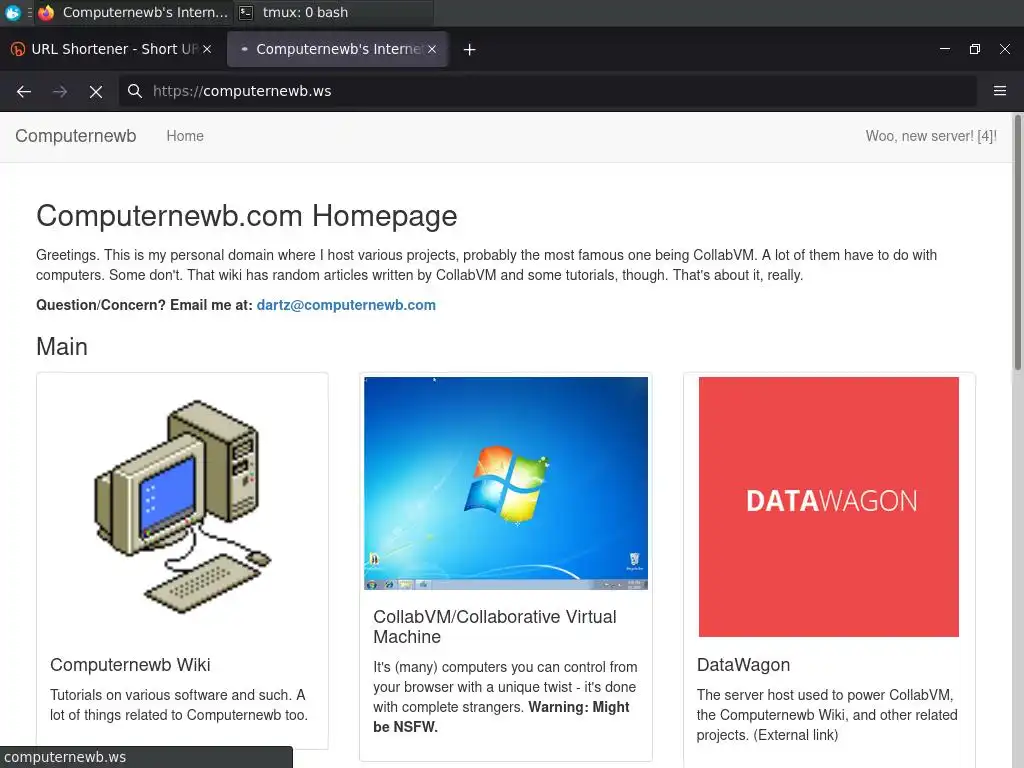
Task: Switch to the URL Shortener browser tab
Action: pyautogui.click(x=112, y=49)
